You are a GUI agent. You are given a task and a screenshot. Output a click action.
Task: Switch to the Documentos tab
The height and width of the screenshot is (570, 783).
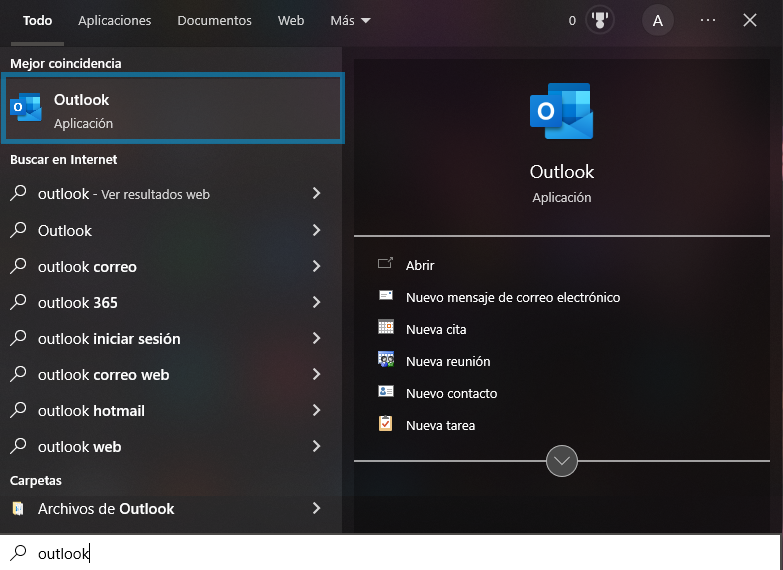(214, 20)
